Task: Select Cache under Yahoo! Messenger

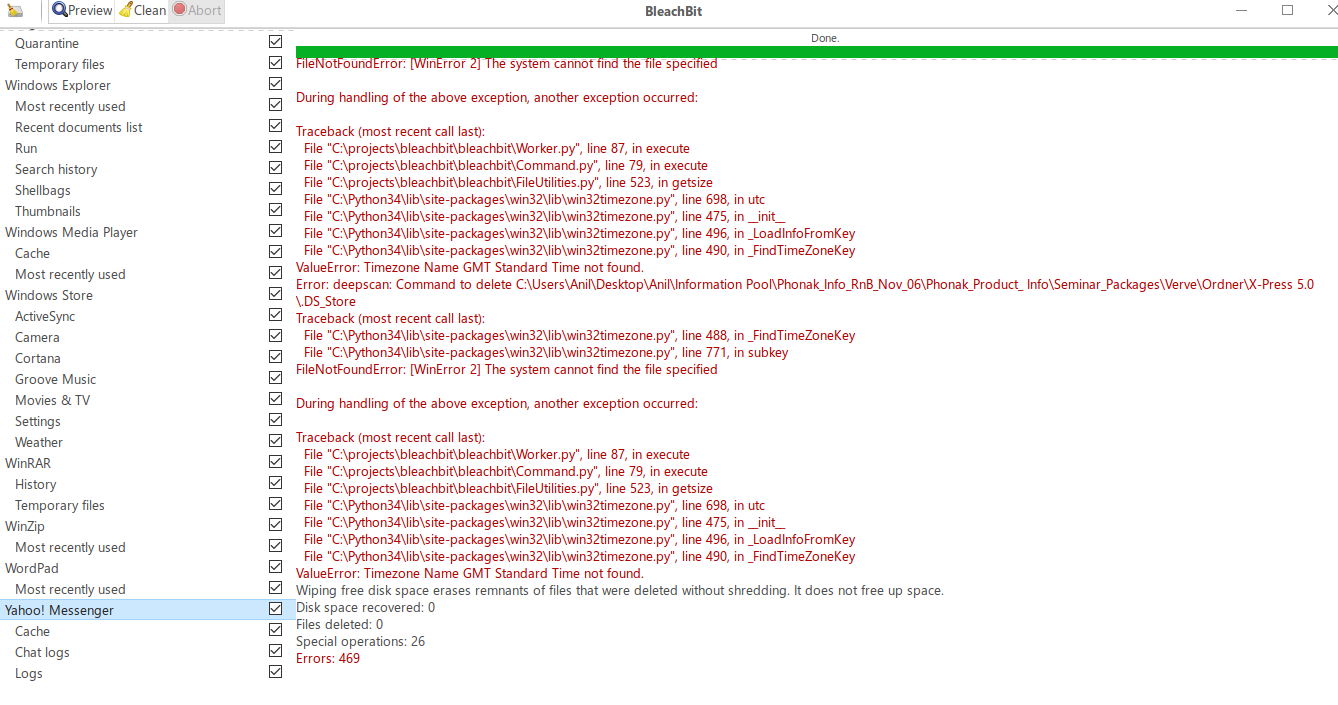Action: tap(32, 631)
